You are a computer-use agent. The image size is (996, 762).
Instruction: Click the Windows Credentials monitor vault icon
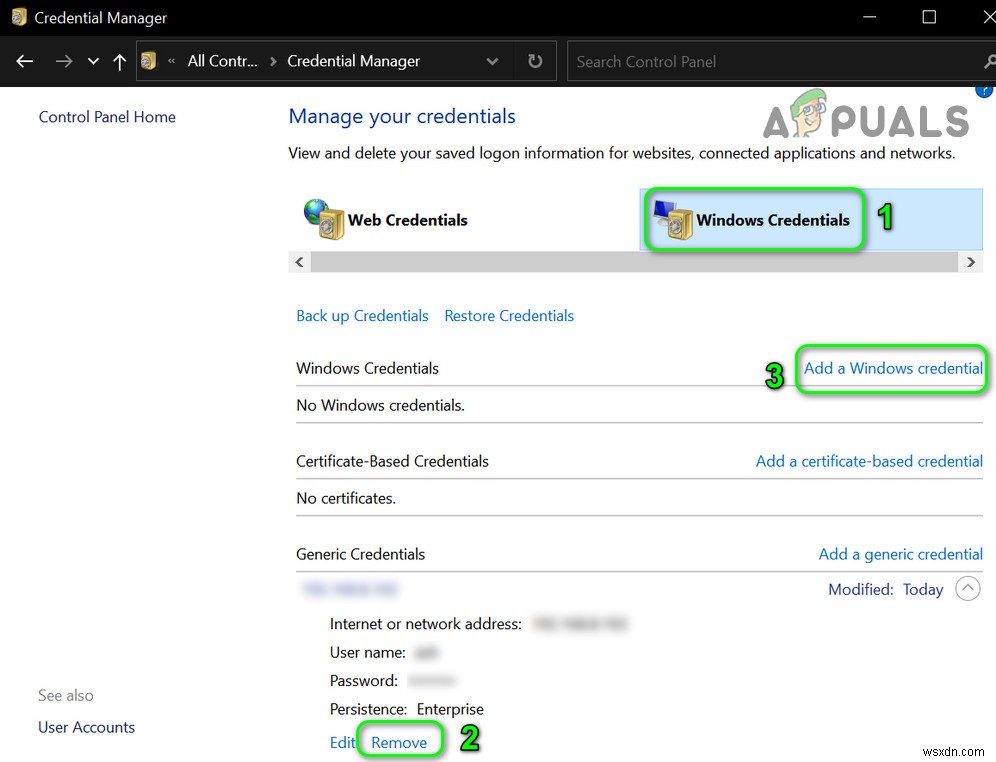pos(673,220)
